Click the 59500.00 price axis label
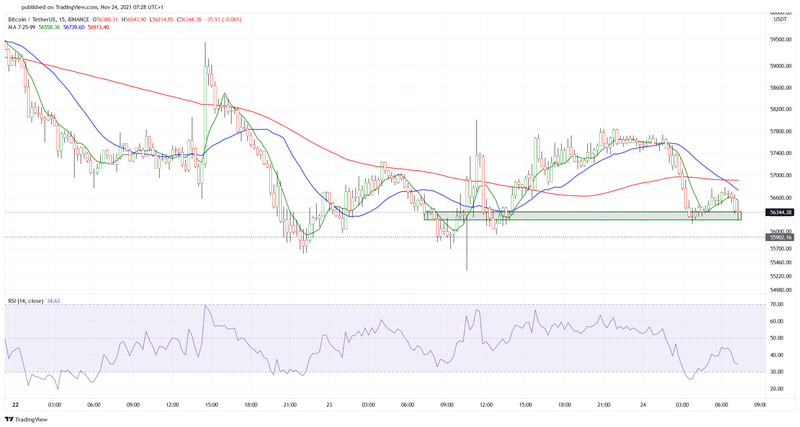Viewport: 800px width, 427px height. click(x=782, y=39)
